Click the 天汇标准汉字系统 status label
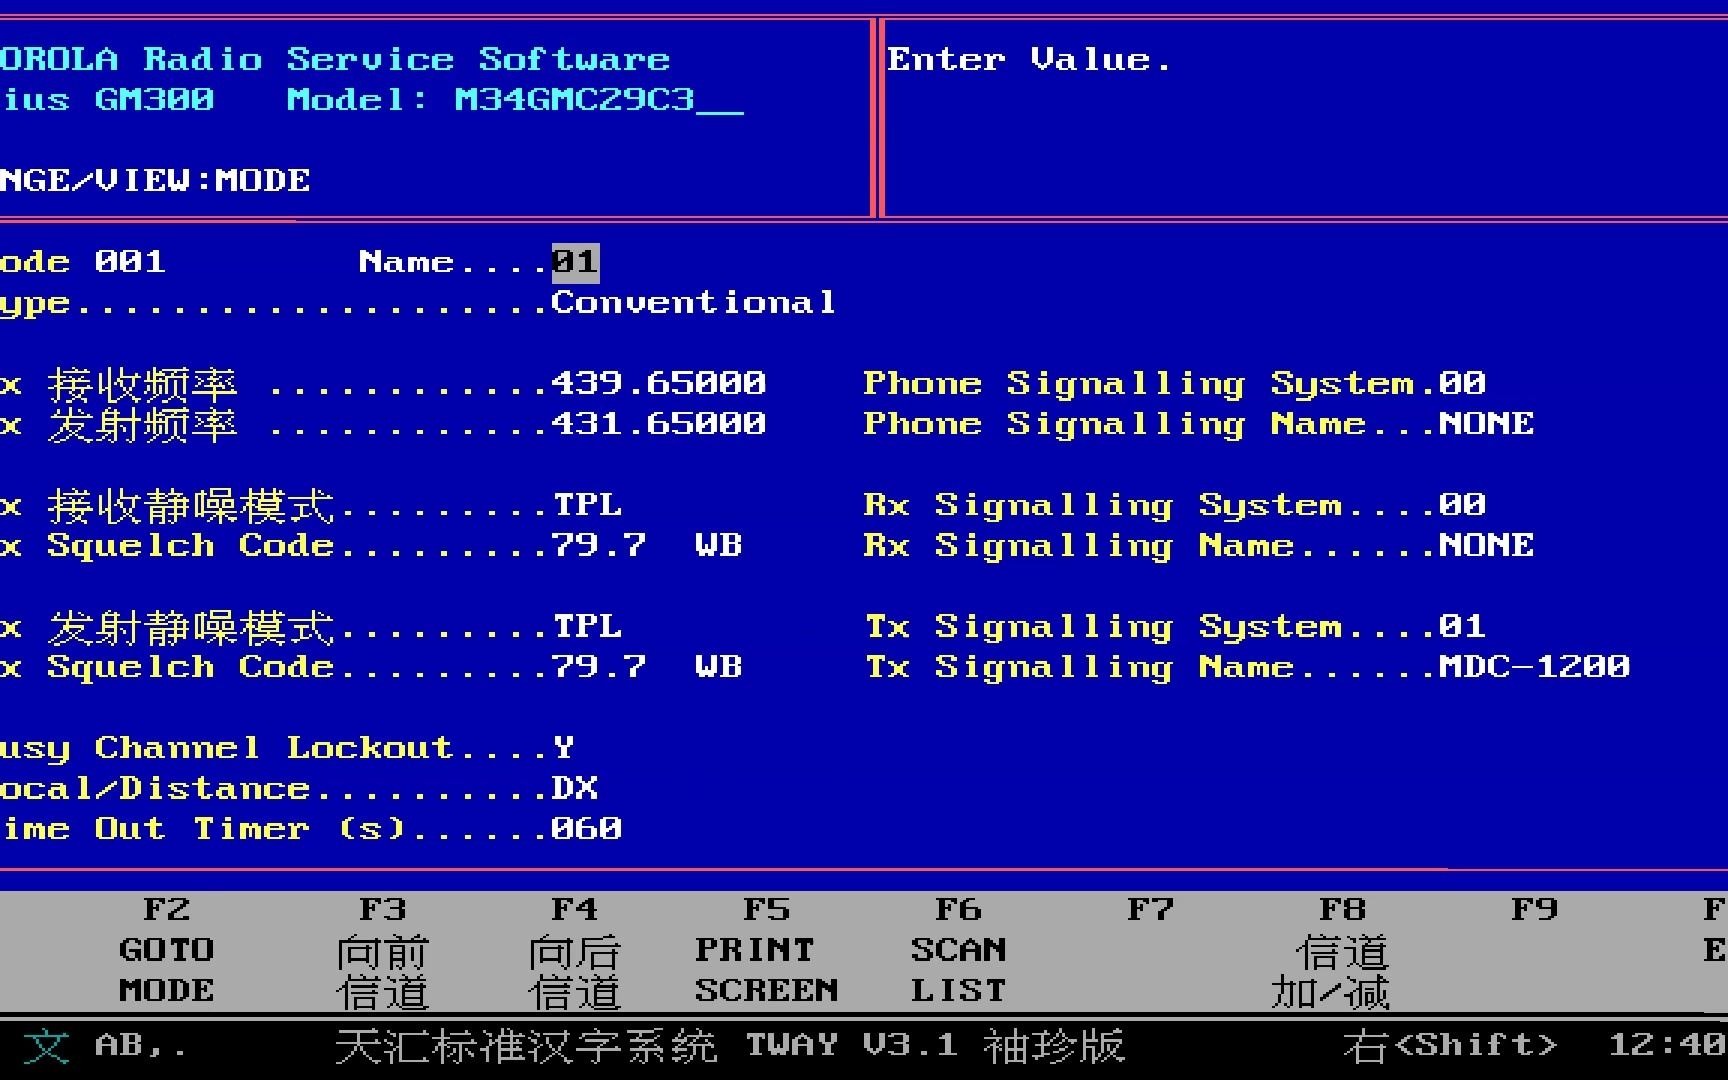Screen dimensions: 1728x1080 [526, 1046]
